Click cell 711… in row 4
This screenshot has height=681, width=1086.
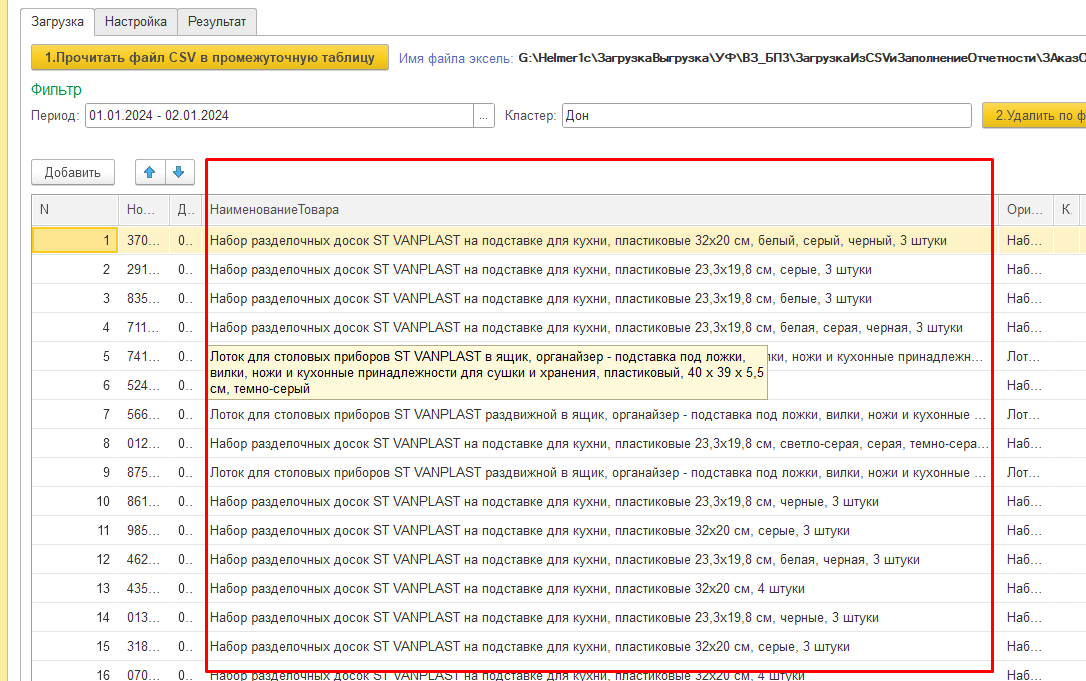click(144, 328)
